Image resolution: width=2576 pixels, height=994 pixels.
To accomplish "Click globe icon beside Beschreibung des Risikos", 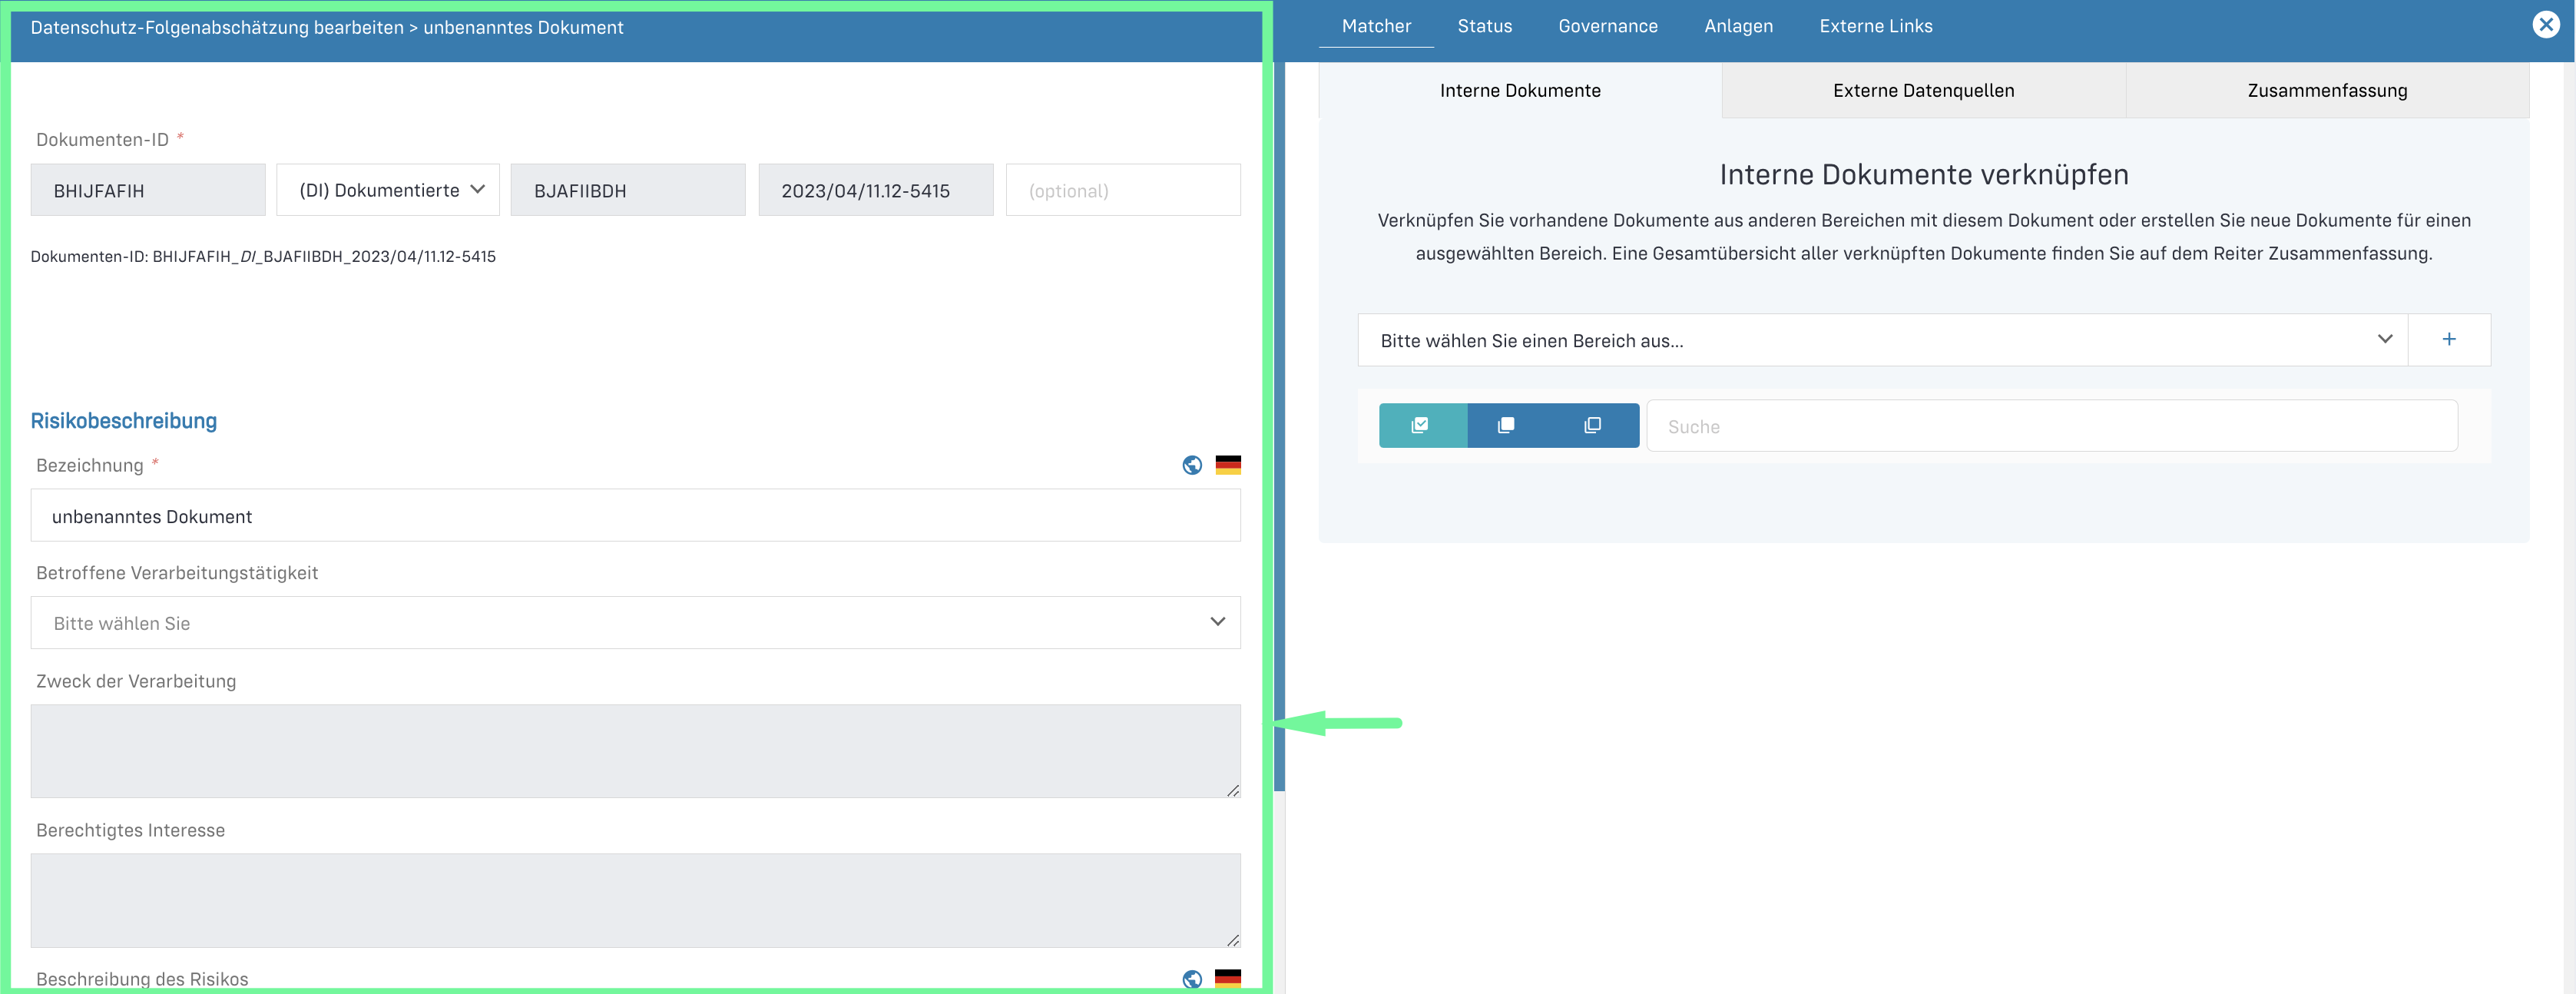I will click(1192, 979).
